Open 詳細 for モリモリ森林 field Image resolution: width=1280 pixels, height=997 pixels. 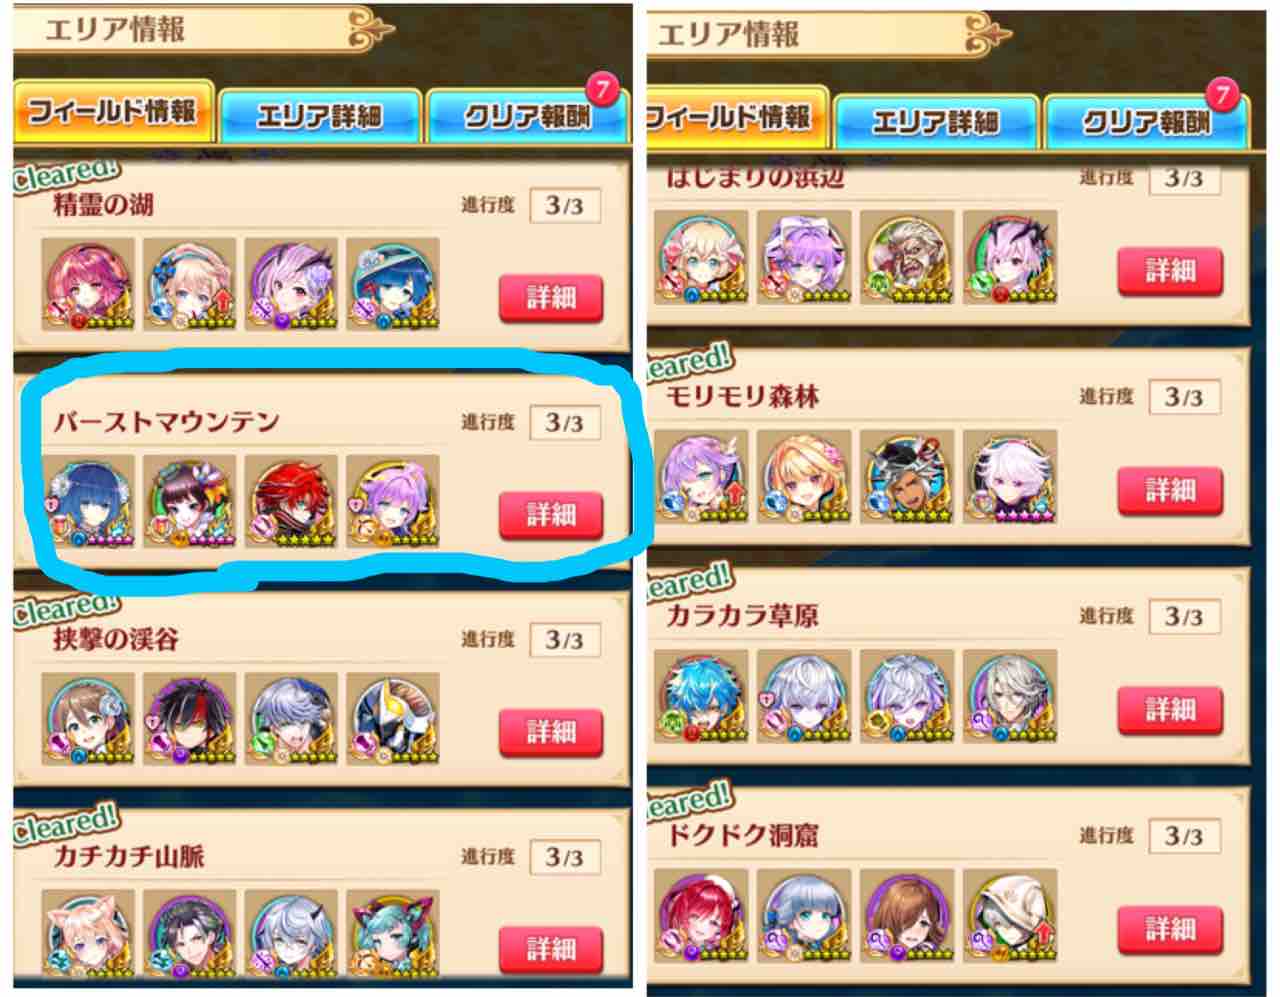point(1170,490)
